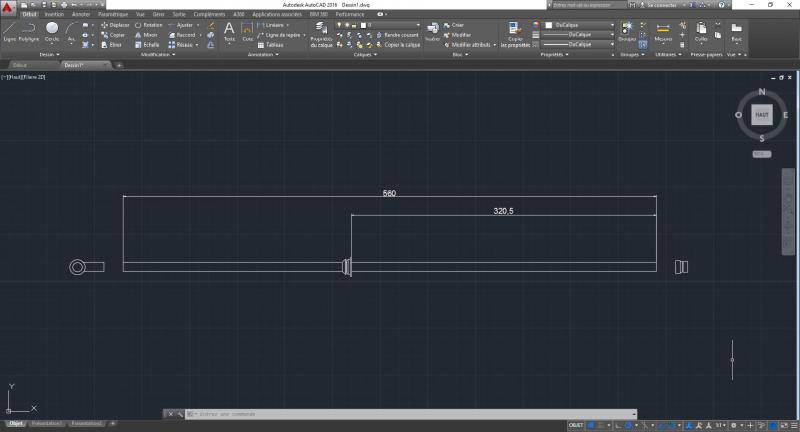Open the AutoCAD application menu logo

coord(8,8)
